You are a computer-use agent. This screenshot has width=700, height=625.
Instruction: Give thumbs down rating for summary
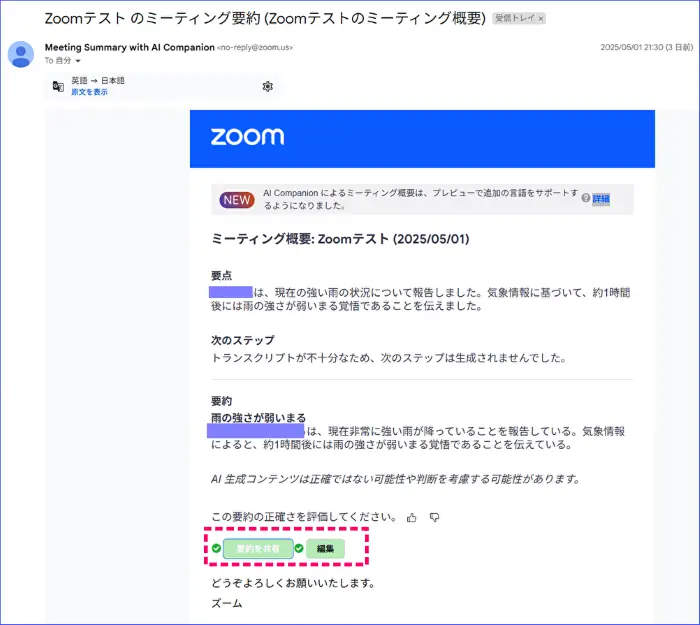pos(434,517)
